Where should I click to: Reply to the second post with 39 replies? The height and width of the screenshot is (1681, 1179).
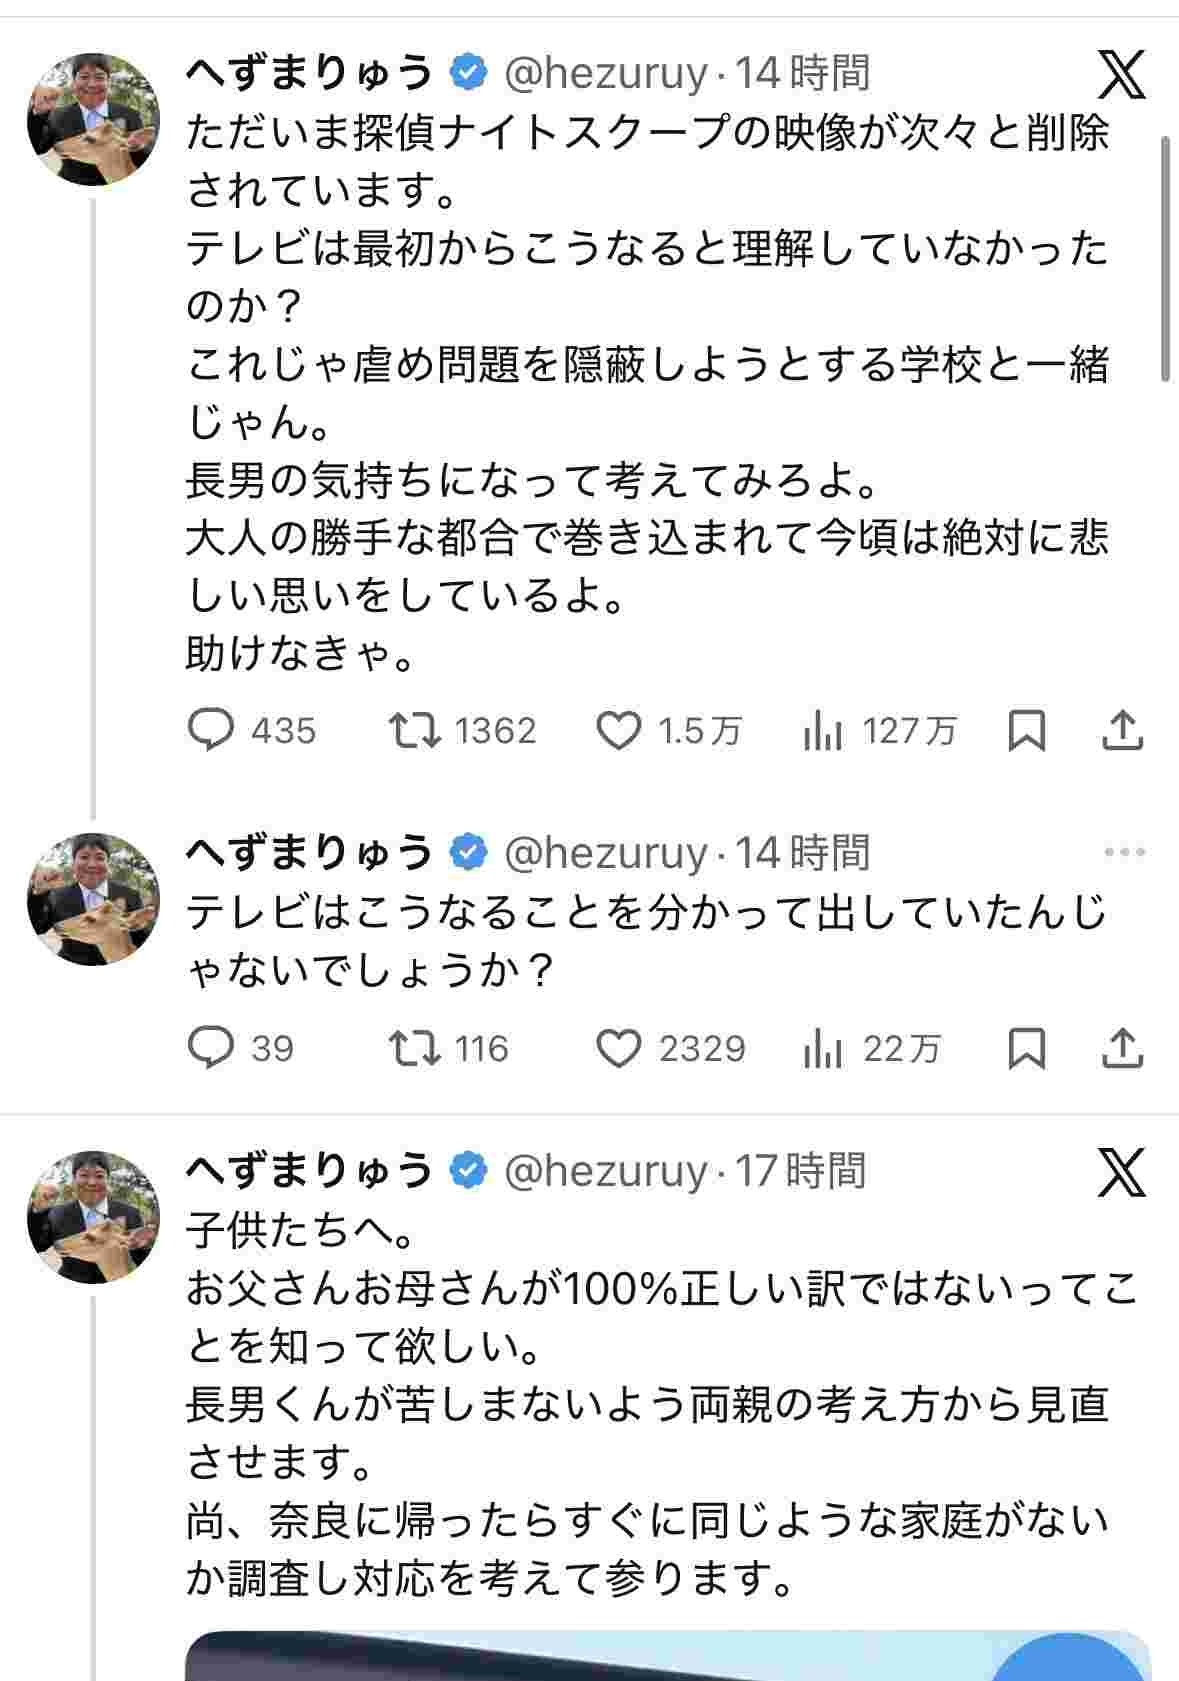tap(211, 1048)
